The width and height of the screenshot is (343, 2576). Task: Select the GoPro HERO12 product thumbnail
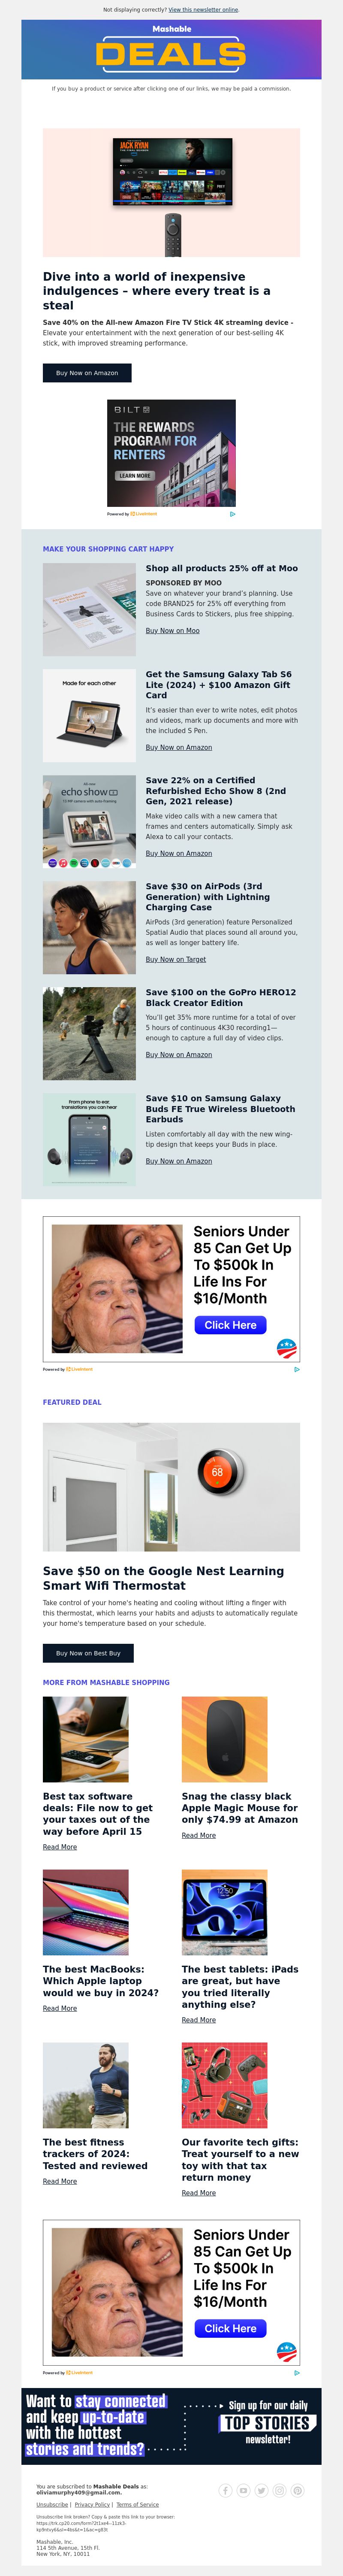click(x=89, y=1033)
